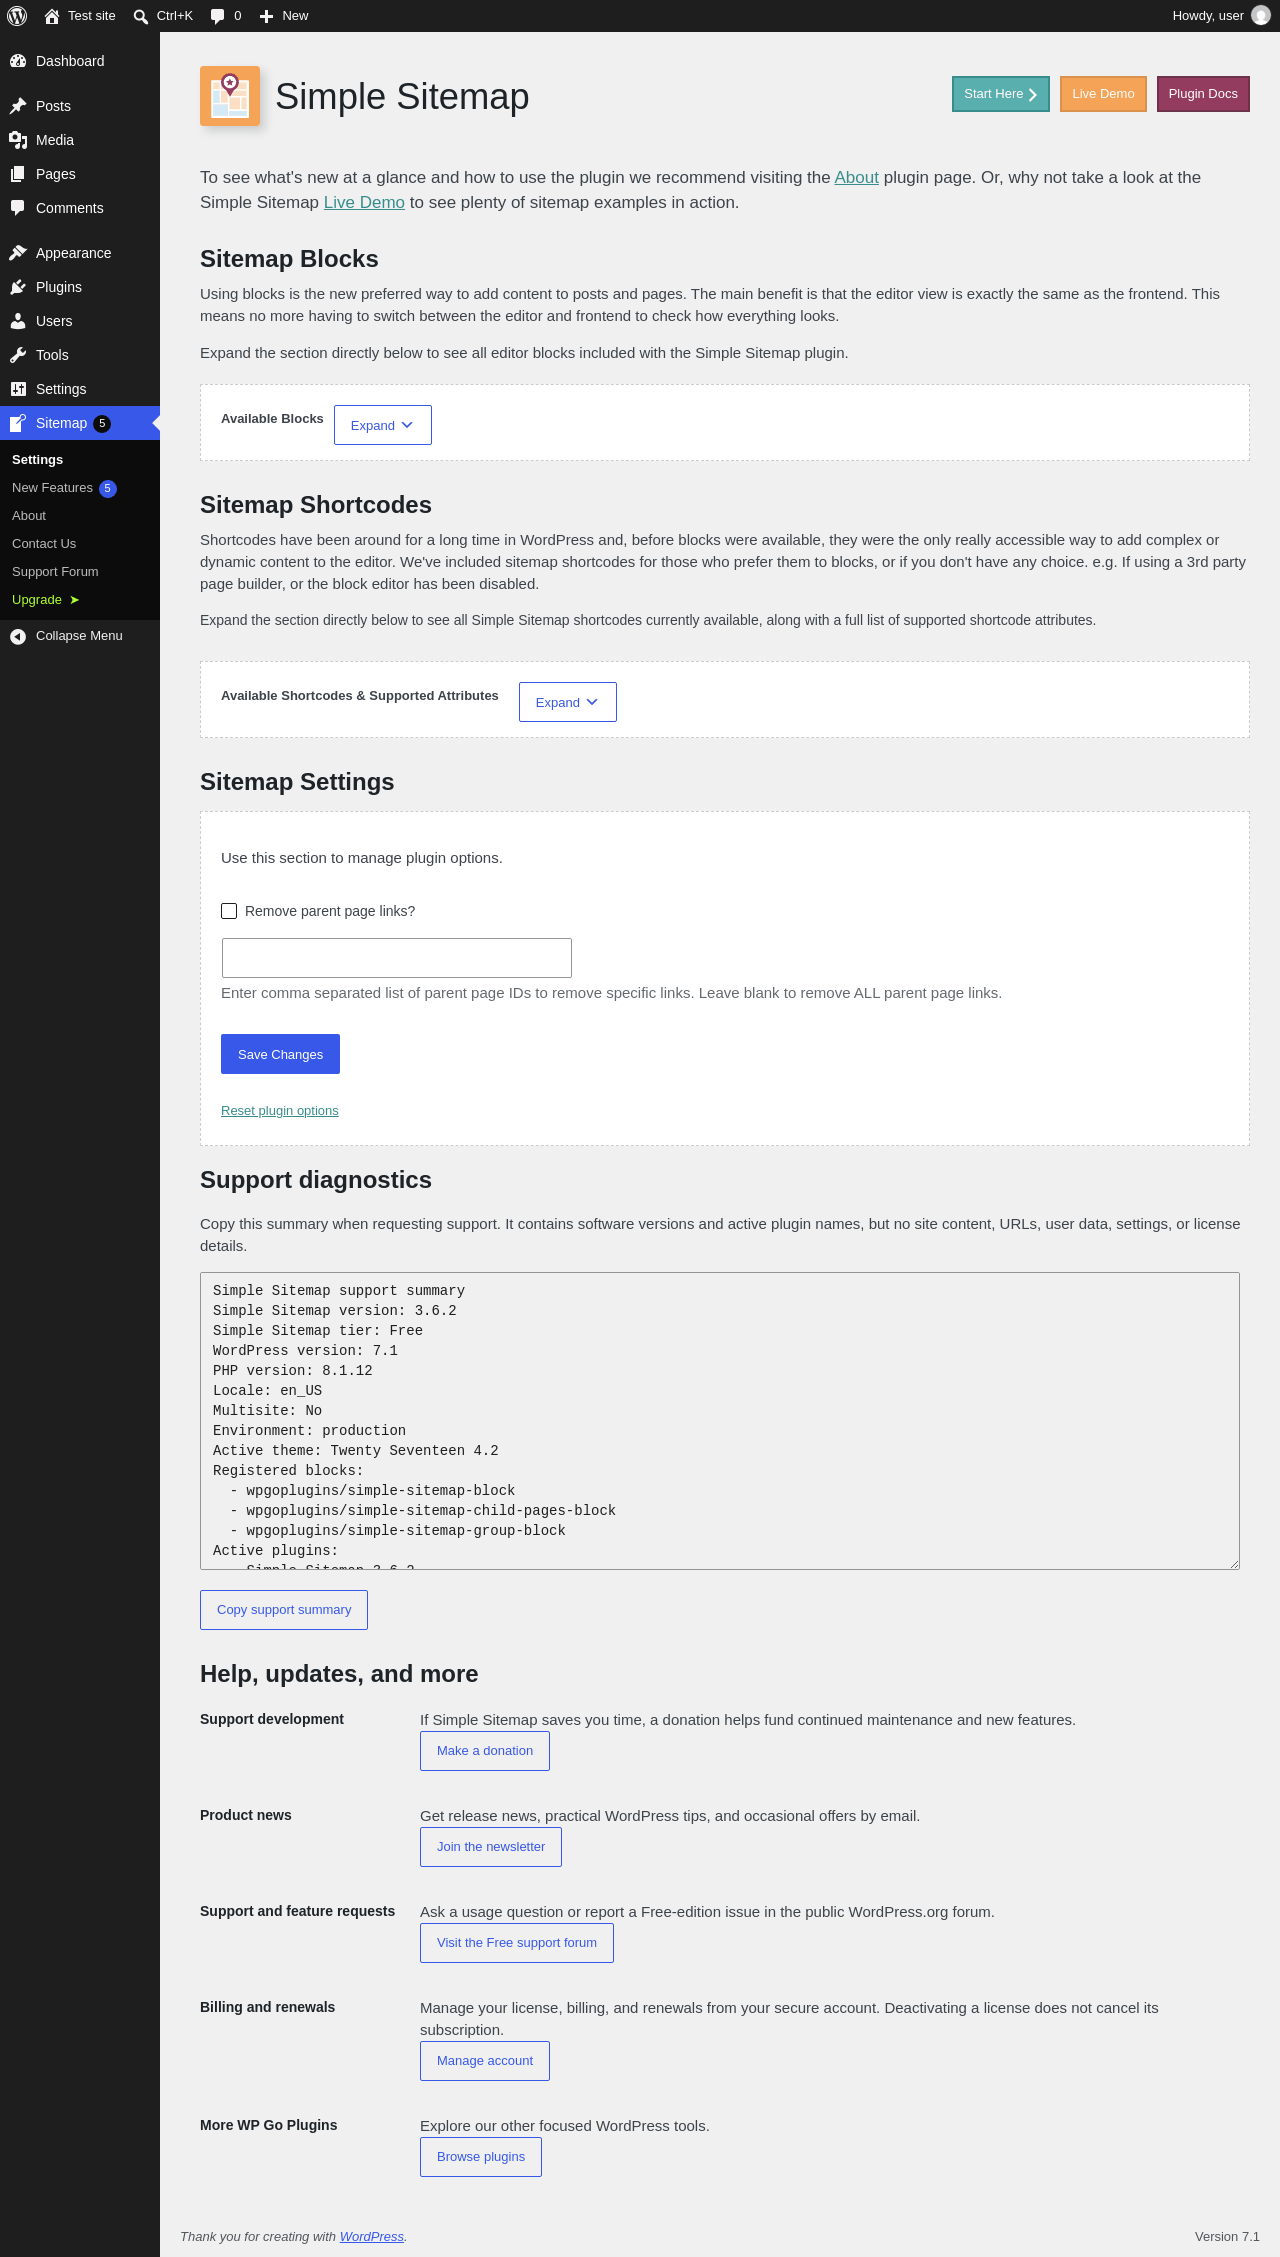The width and height of the screenshot is (1280, 2257).
Task: Expand the Available Blocks section
Action: pos(383,425)
